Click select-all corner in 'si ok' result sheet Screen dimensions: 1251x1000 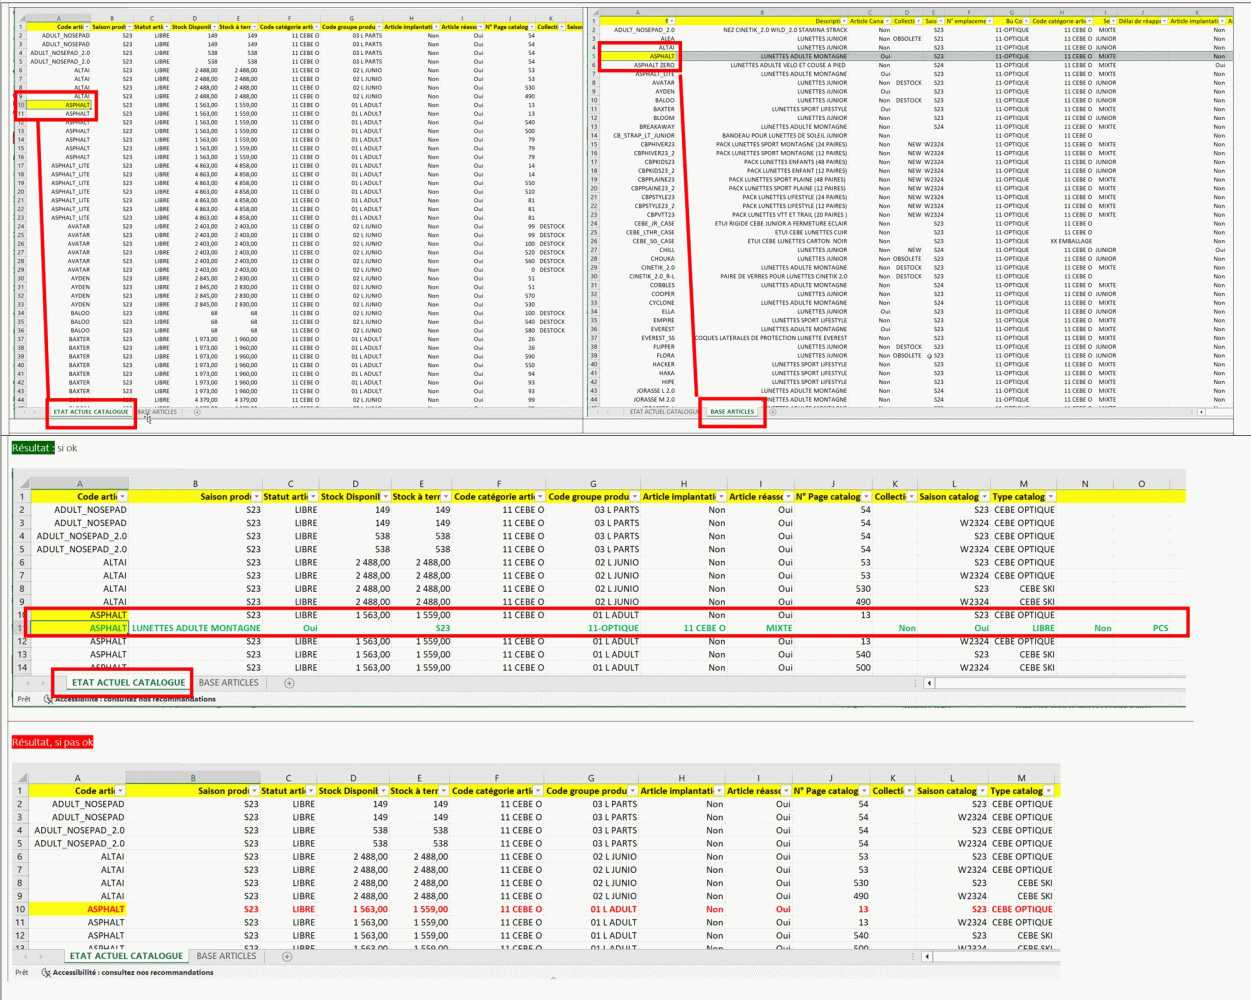point(21,483)
